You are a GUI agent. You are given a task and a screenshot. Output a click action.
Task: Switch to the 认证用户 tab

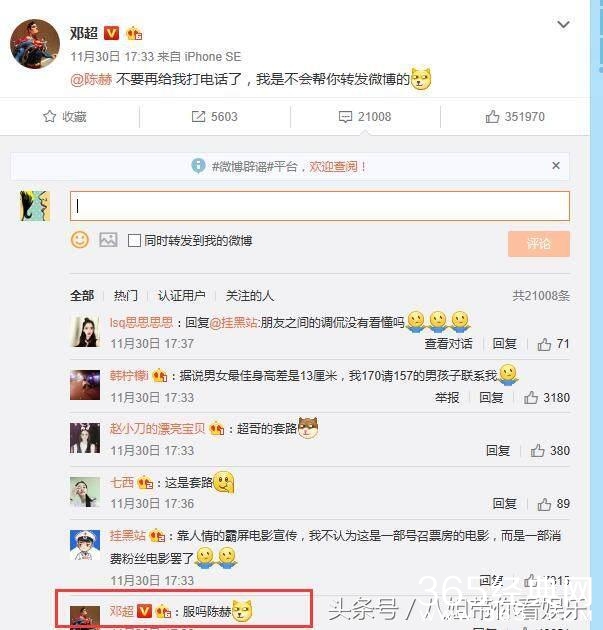point(182,296)
